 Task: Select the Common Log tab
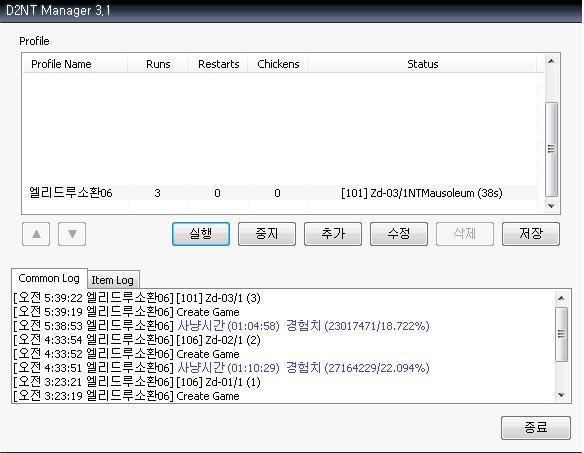pos(49,278)
